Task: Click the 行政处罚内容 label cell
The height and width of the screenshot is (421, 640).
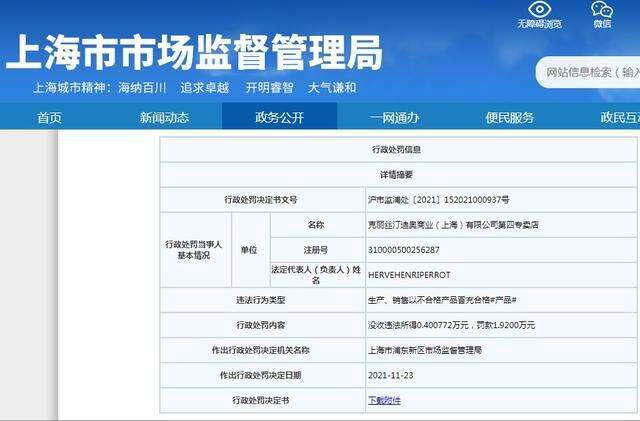Action: pos(262,325)
